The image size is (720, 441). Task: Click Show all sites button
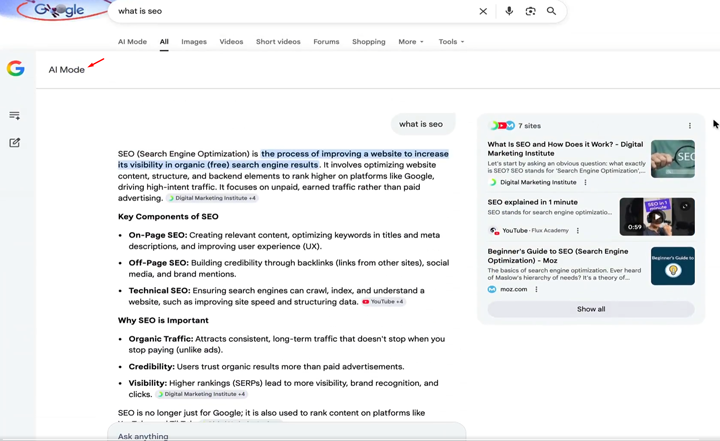coord(591,309)
